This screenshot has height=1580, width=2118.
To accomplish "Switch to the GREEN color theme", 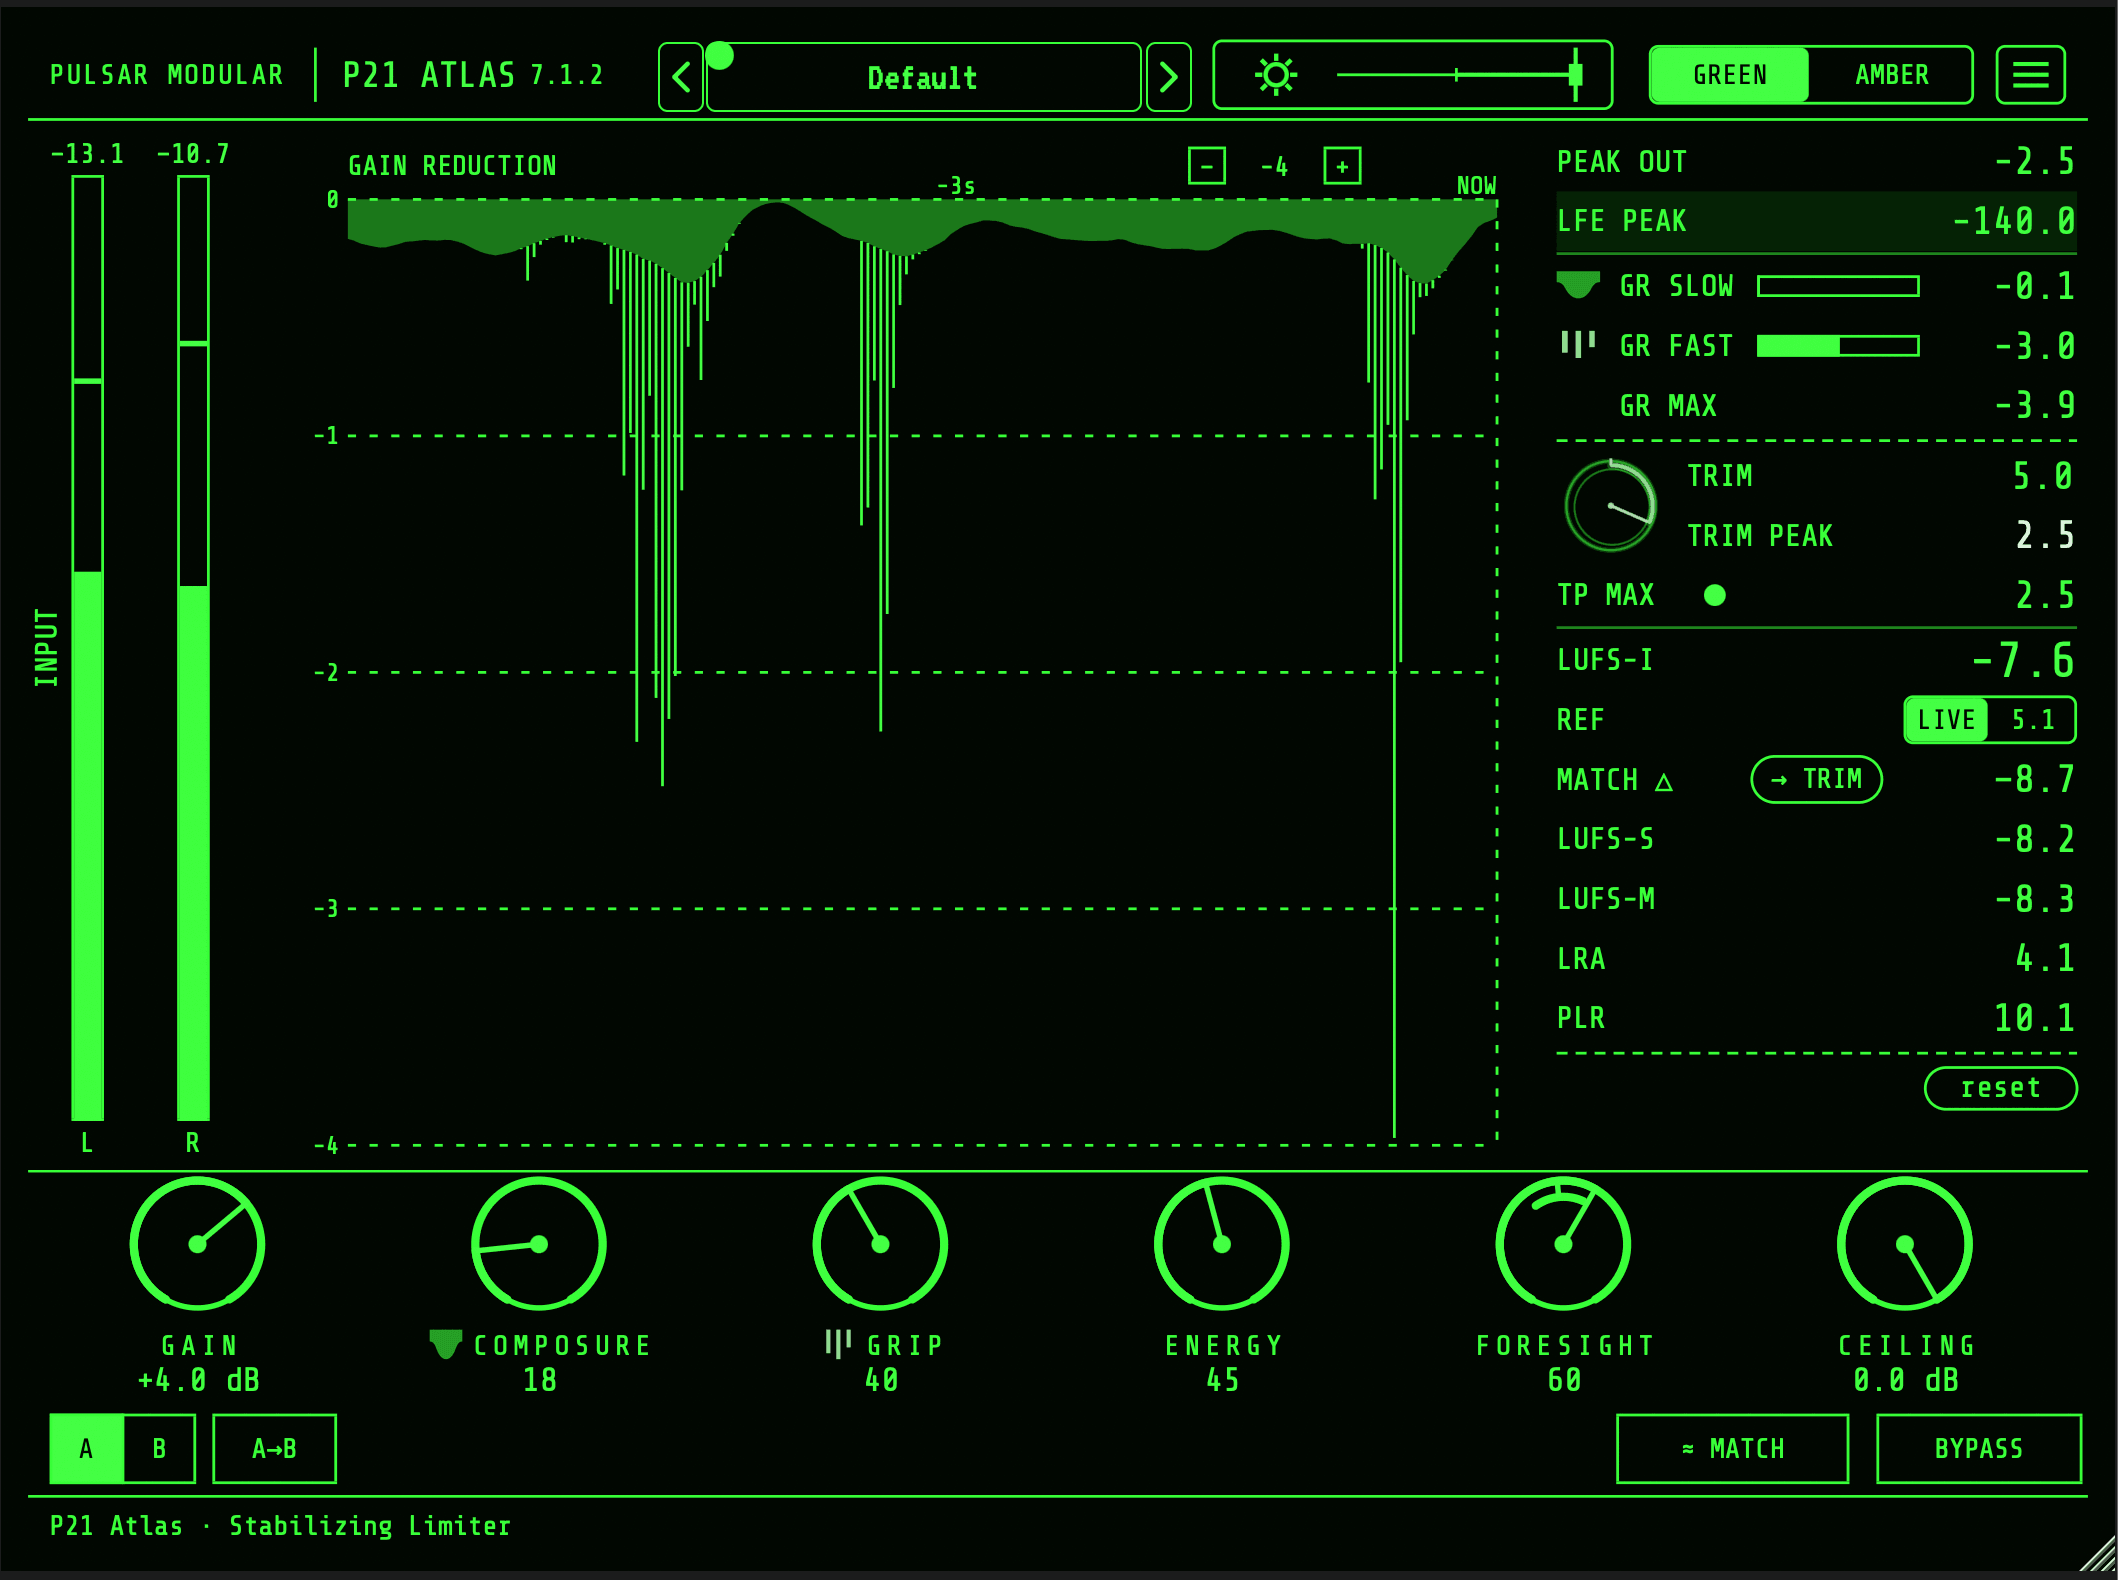I will click(x=1730, y=75).
